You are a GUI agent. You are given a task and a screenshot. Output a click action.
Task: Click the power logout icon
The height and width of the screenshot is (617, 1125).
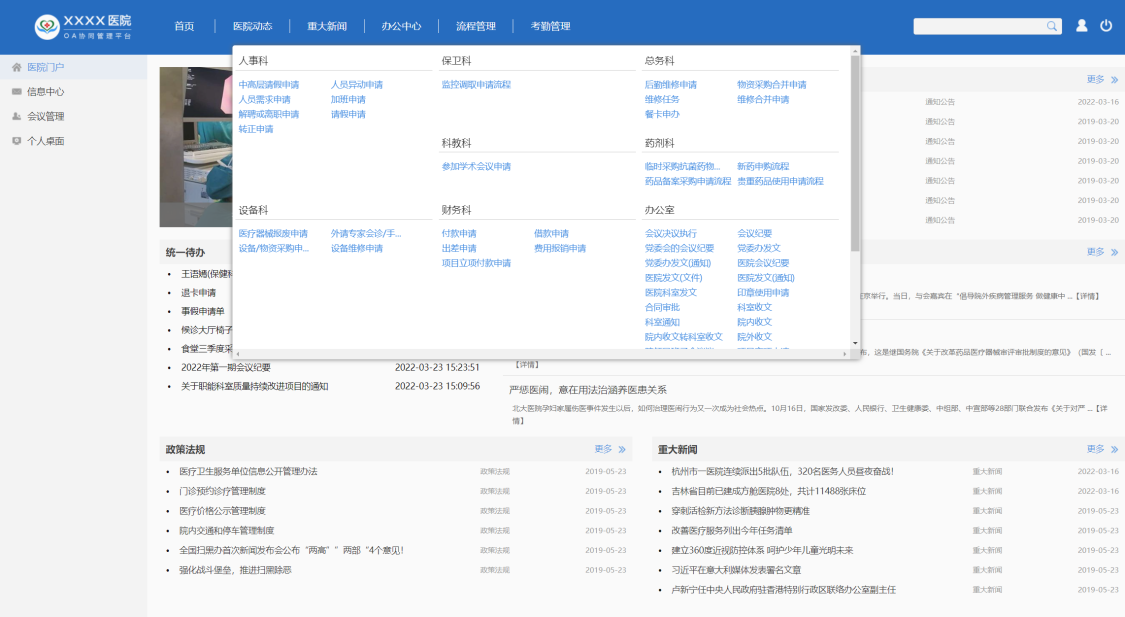(1106, 26)
